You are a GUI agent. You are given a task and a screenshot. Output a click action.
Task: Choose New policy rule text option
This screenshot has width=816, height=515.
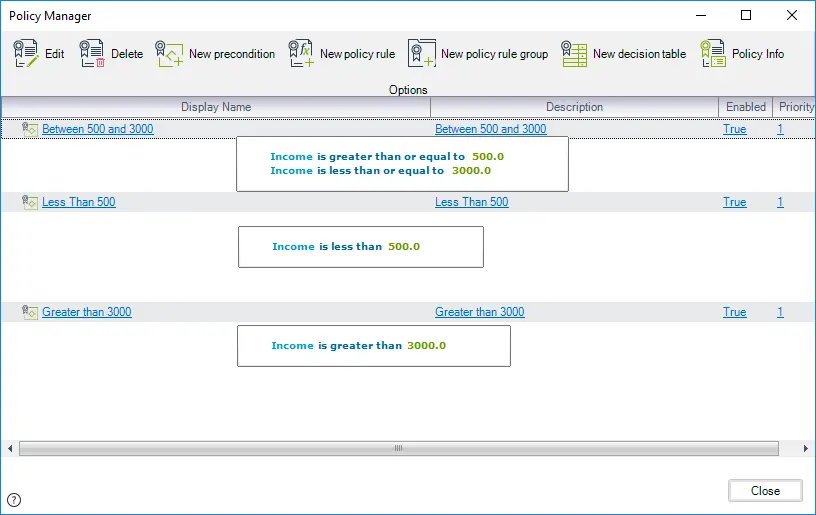pos(358,54)
